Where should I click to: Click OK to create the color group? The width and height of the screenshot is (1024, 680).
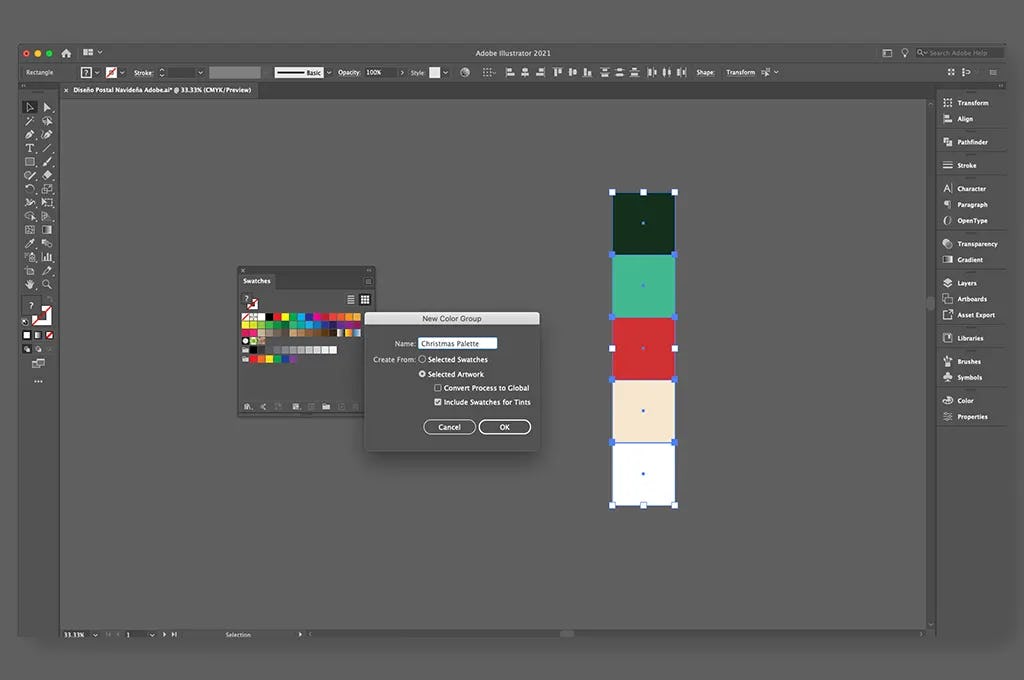click(505, 426)
